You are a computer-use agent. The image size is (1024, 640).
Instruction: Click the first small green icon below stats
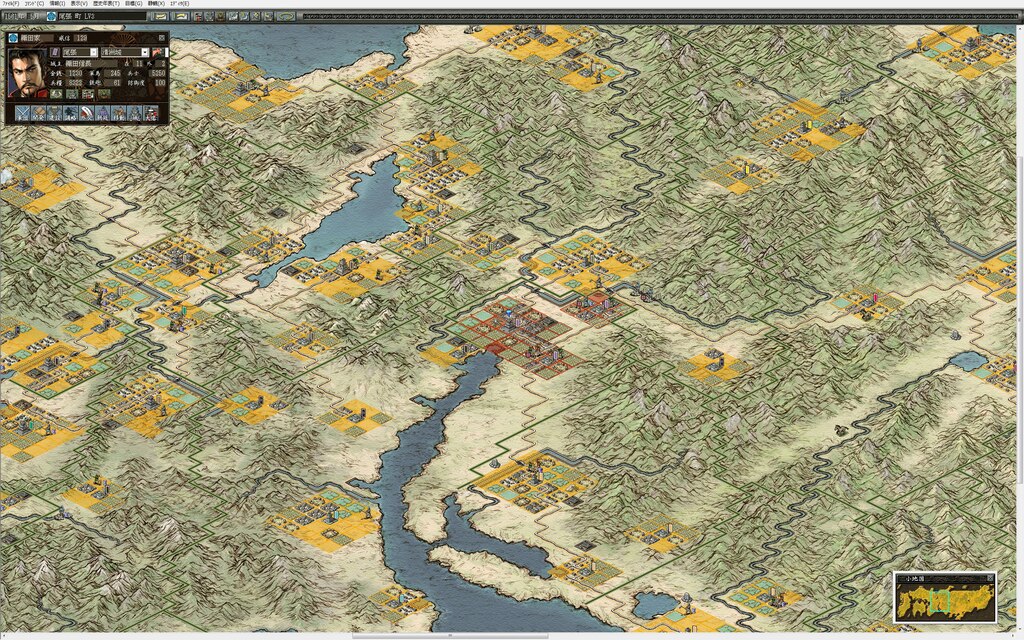pos(56,94)
